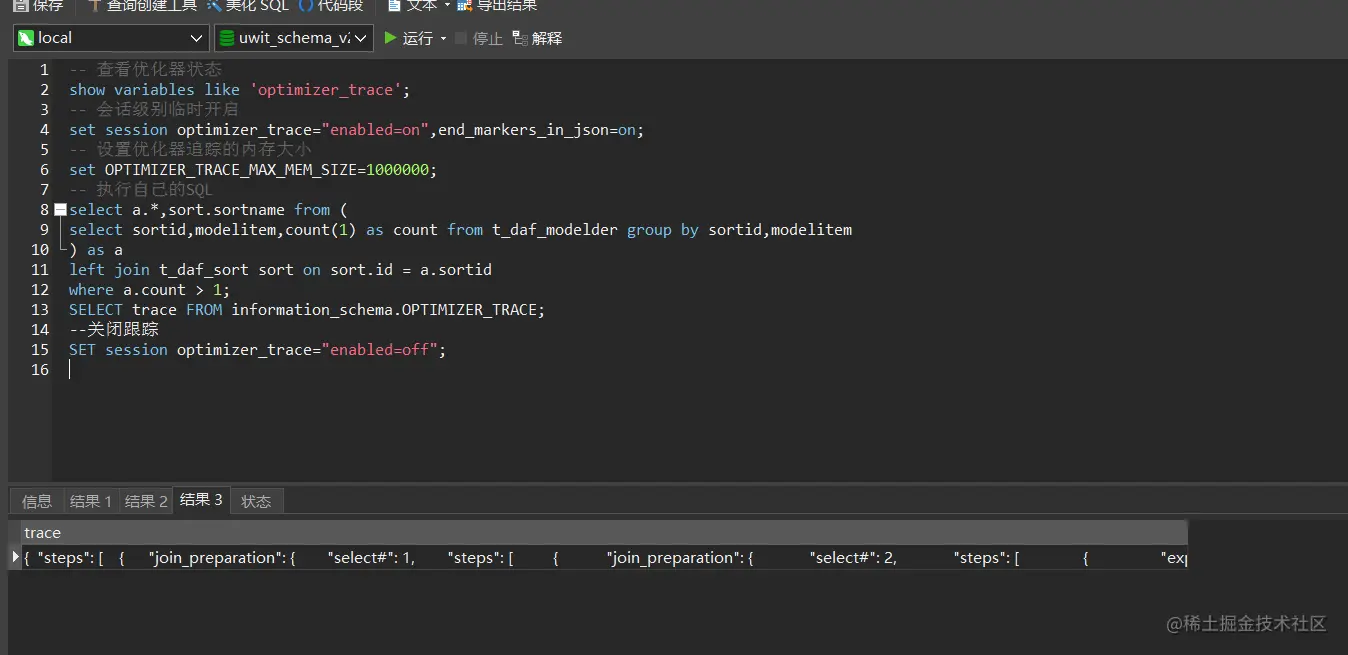Click line number 1 in the gutter
The image size is (1348, 655).
pyautogui.click(x=44, y=70)
